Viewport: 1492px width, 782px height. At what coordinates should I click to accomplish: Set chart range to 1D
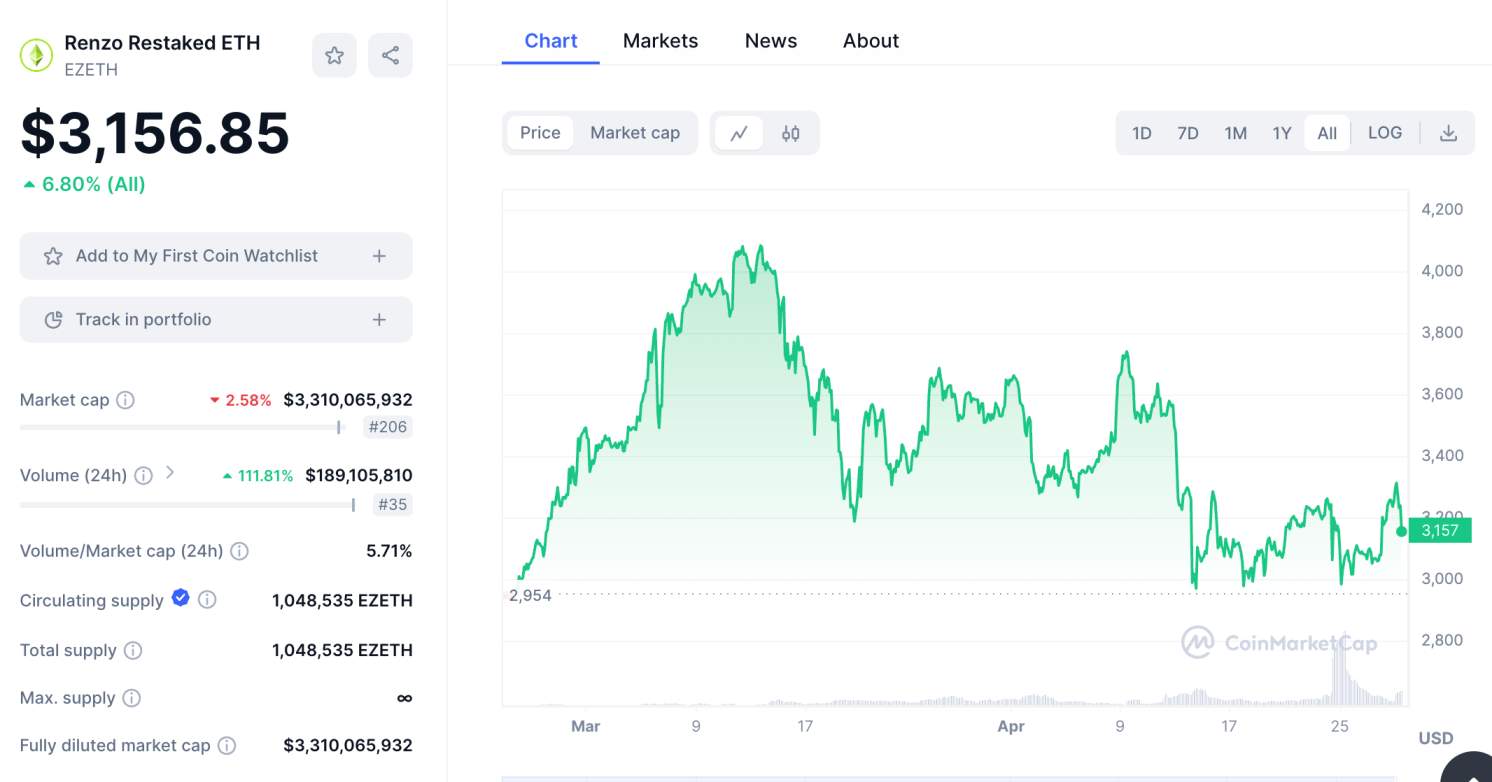tap(1141, 133)
